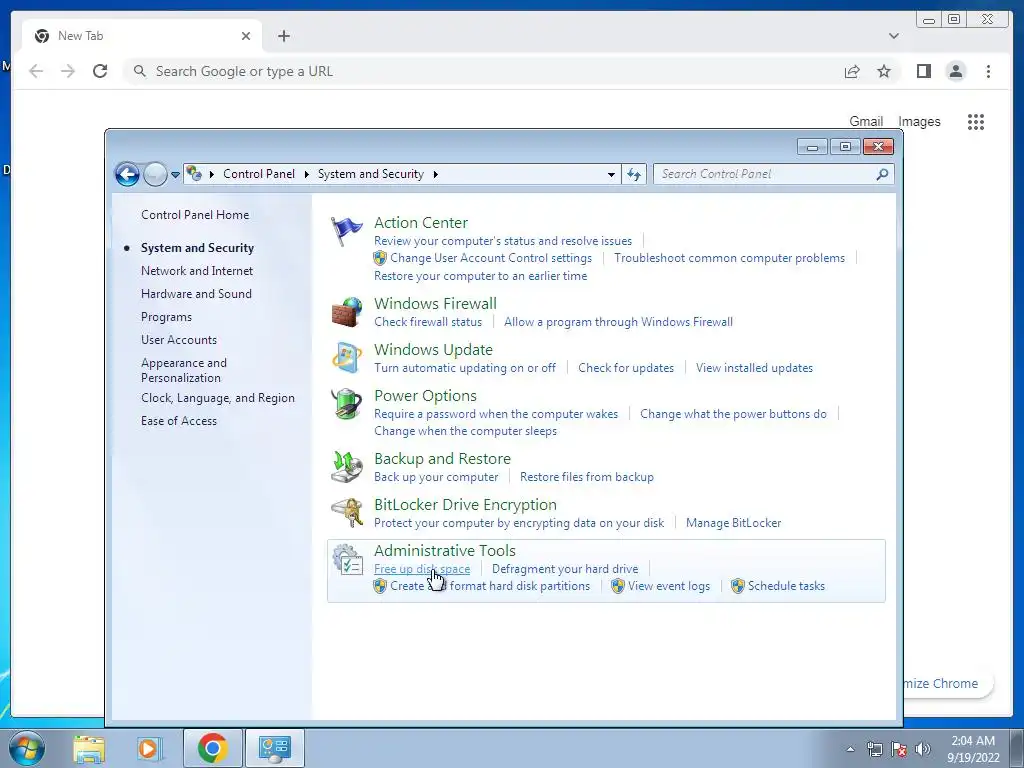
Task: Click Check firewall status link
Action: pos(428,322)
